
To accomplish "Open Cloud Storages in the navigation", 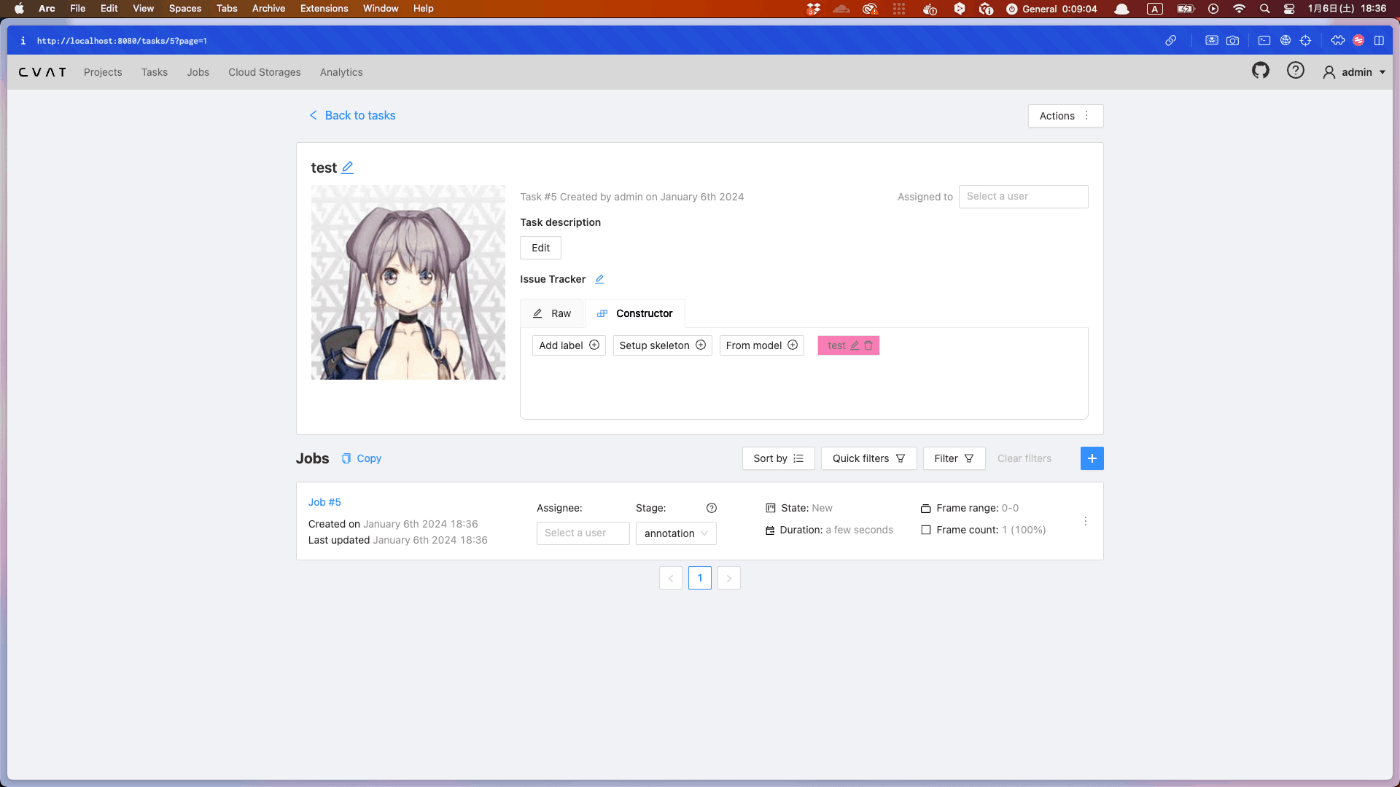I will click(x=265, y=72).
